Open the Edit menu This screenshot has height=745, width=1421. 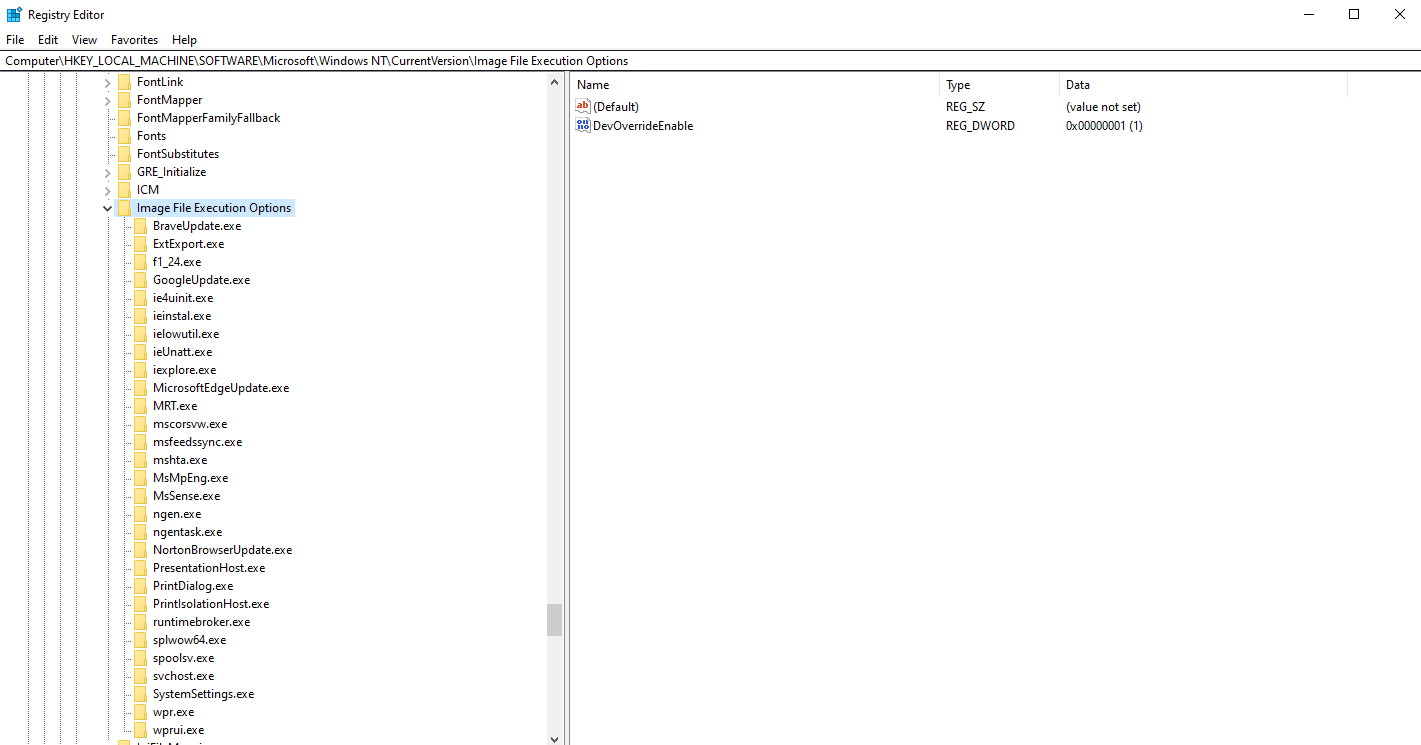click(48, 40)
